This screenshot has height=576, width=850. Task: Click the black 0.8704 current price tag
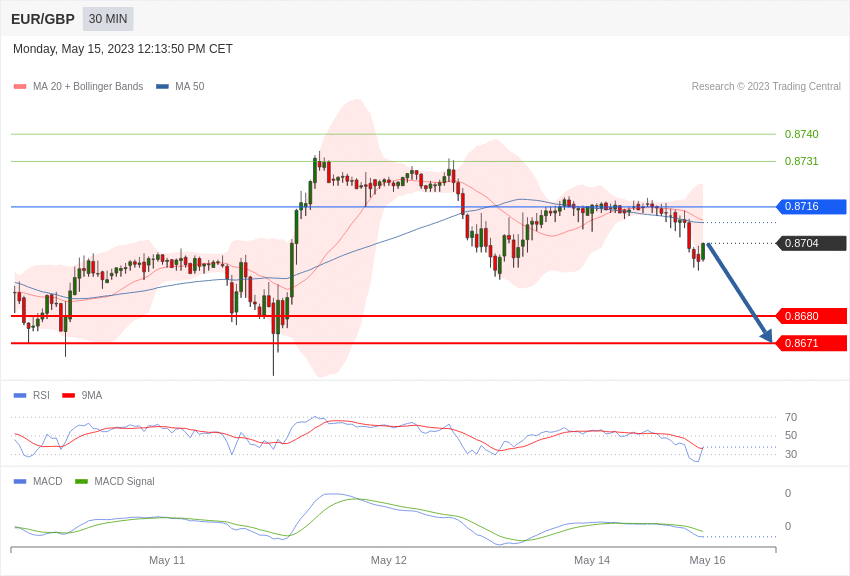(x=811, y=243)
